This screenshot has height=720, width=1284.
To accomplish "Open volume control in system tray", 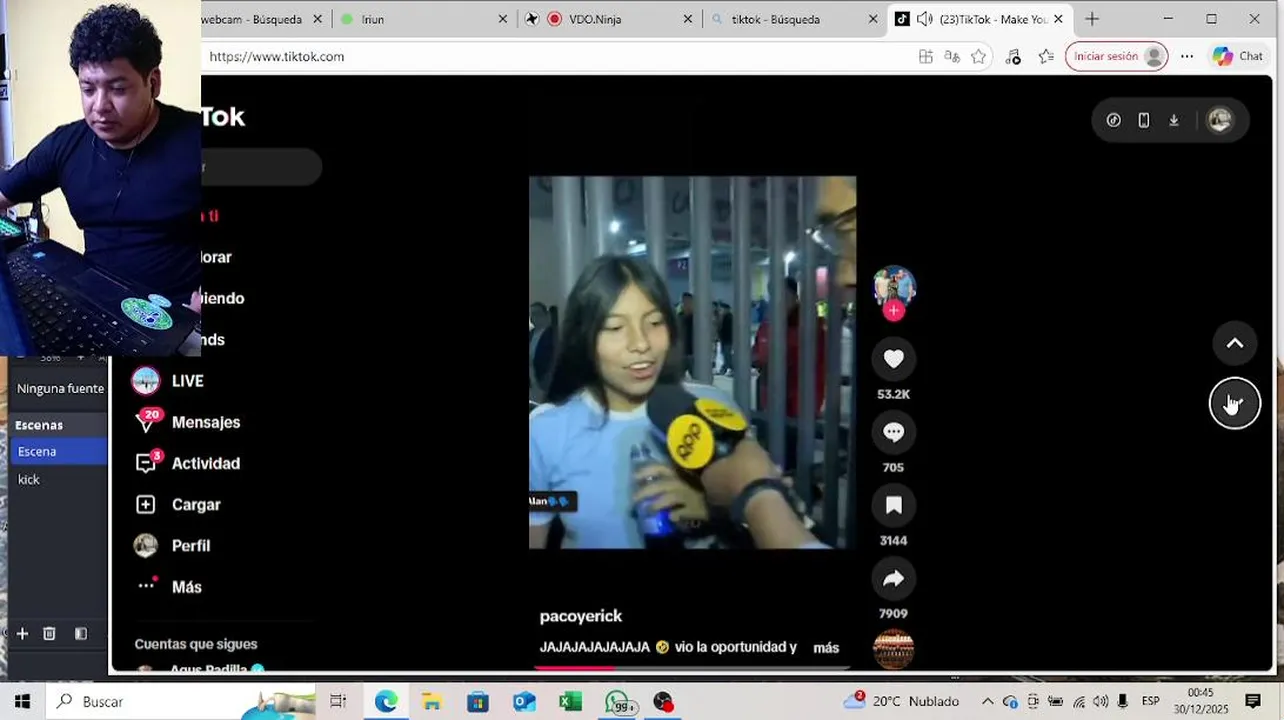I will [1100, 702].
